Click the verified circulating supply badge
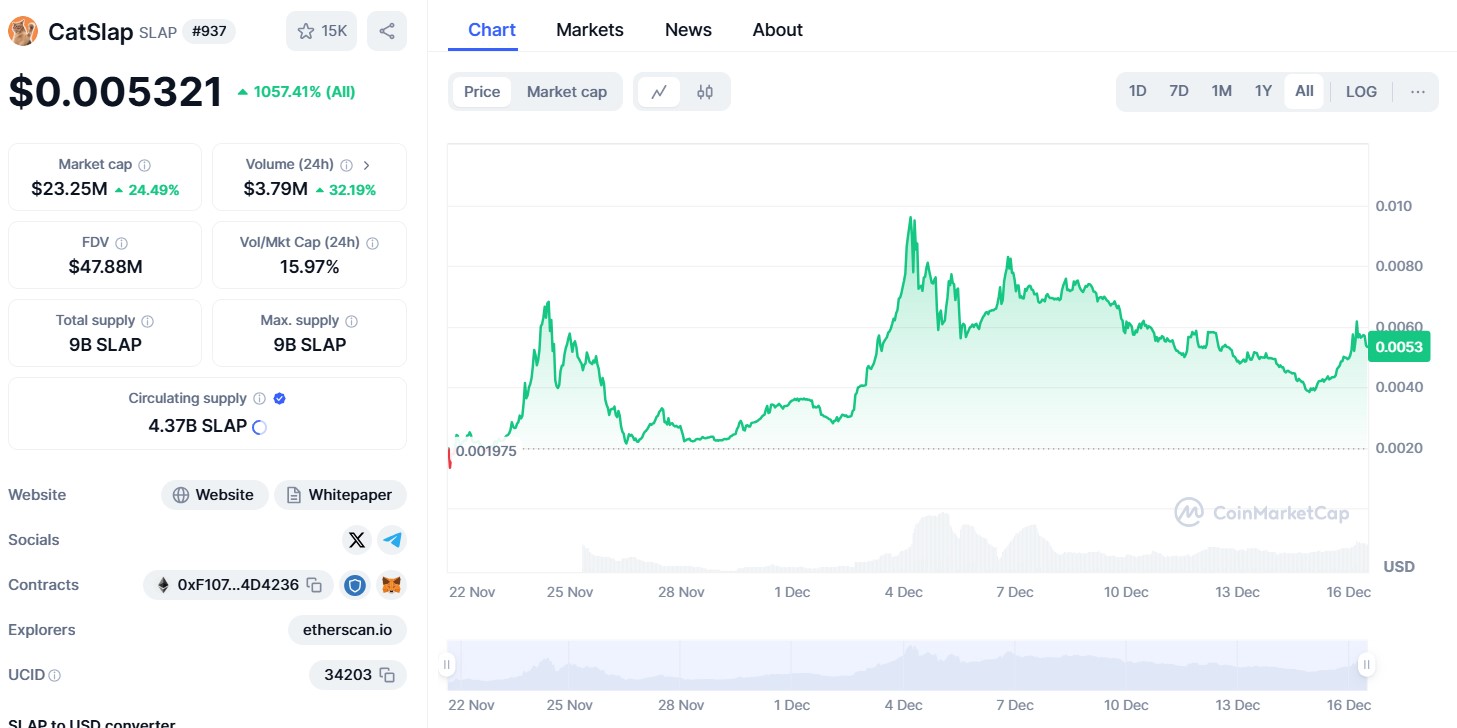 [280, 398]
